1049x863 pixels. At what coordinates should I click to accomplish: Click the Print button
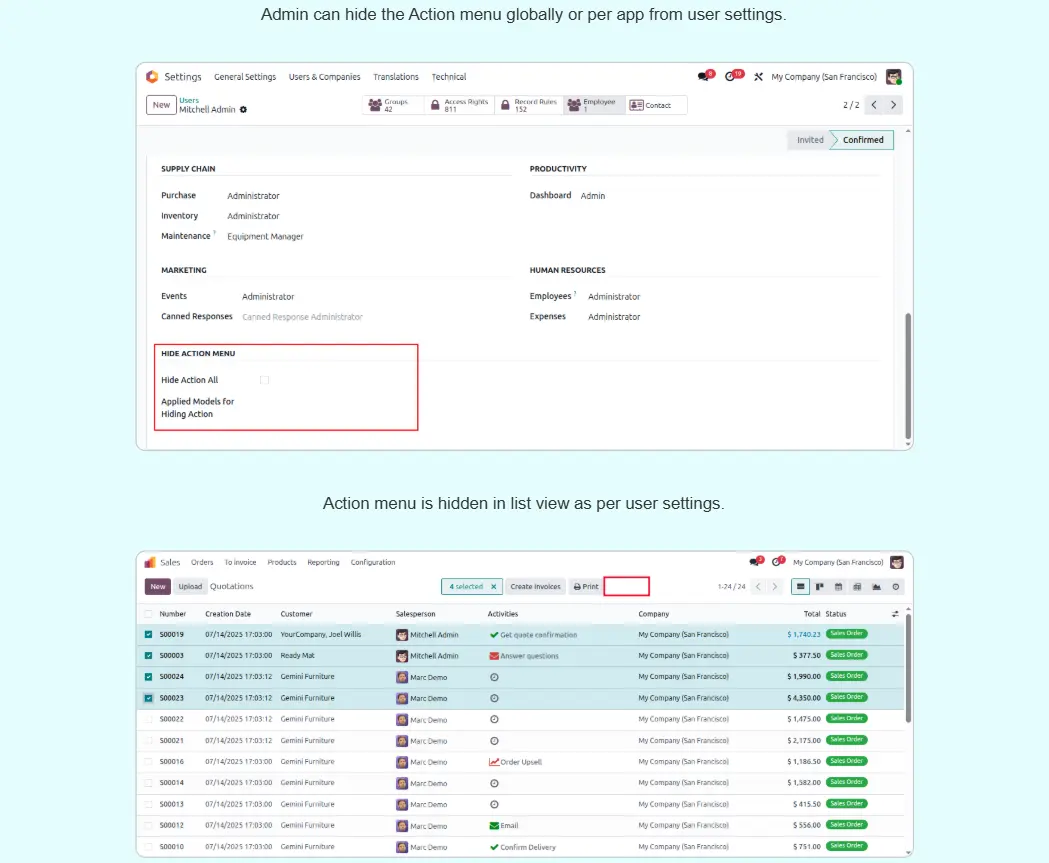586,587
